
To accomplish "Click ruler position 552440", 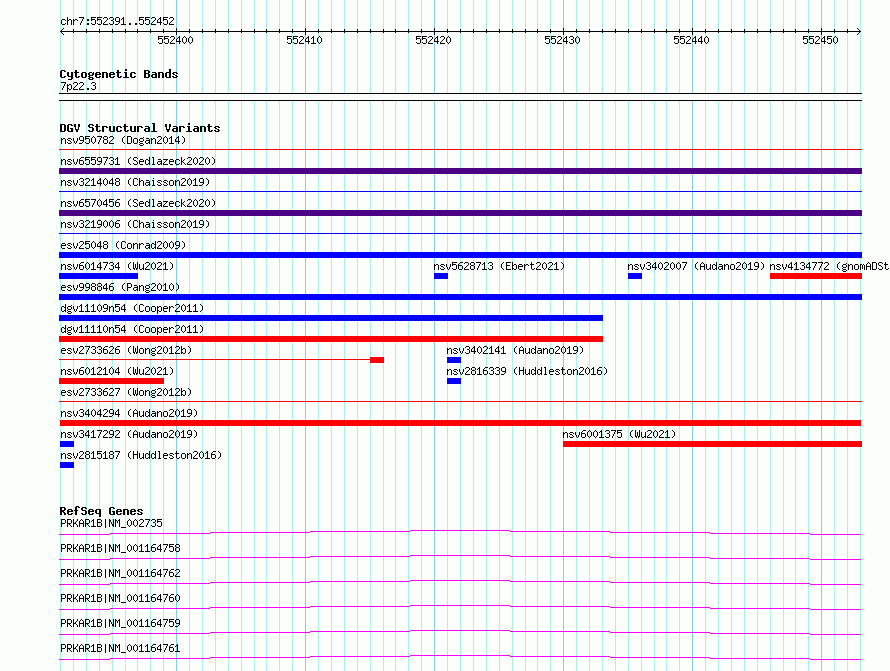I will 691,40.
